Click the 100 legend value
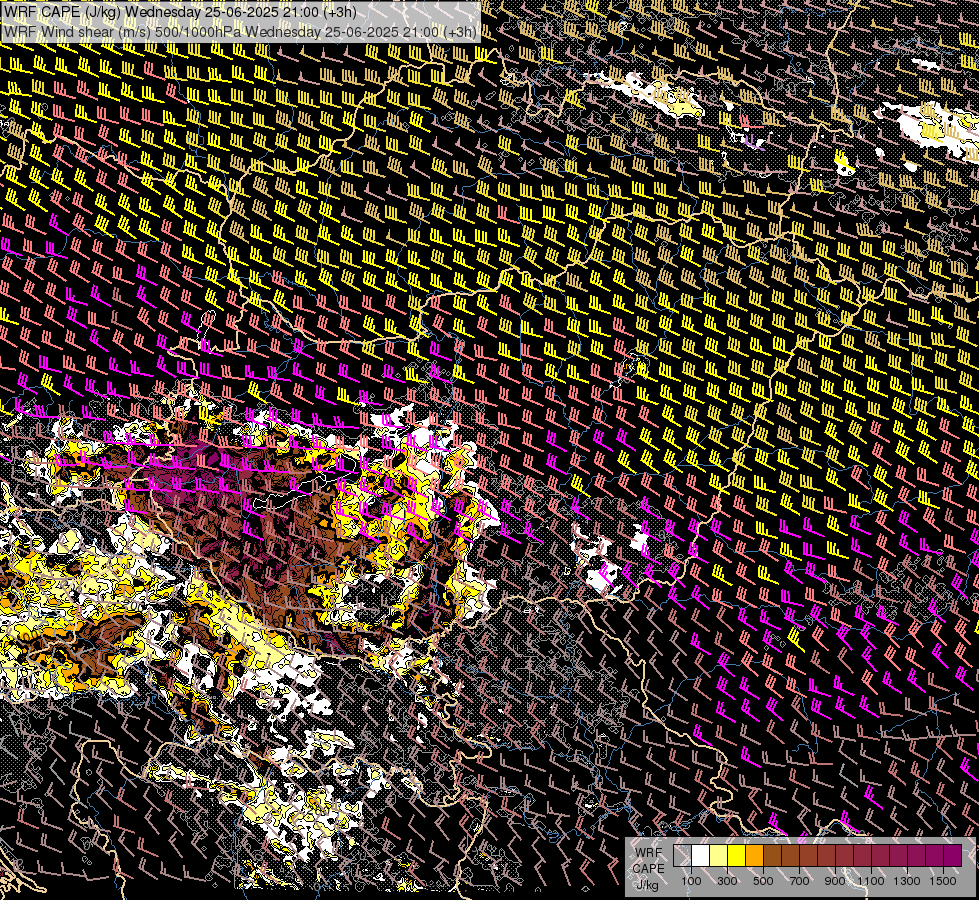979x900 pixels. click(x=691, y=881)
